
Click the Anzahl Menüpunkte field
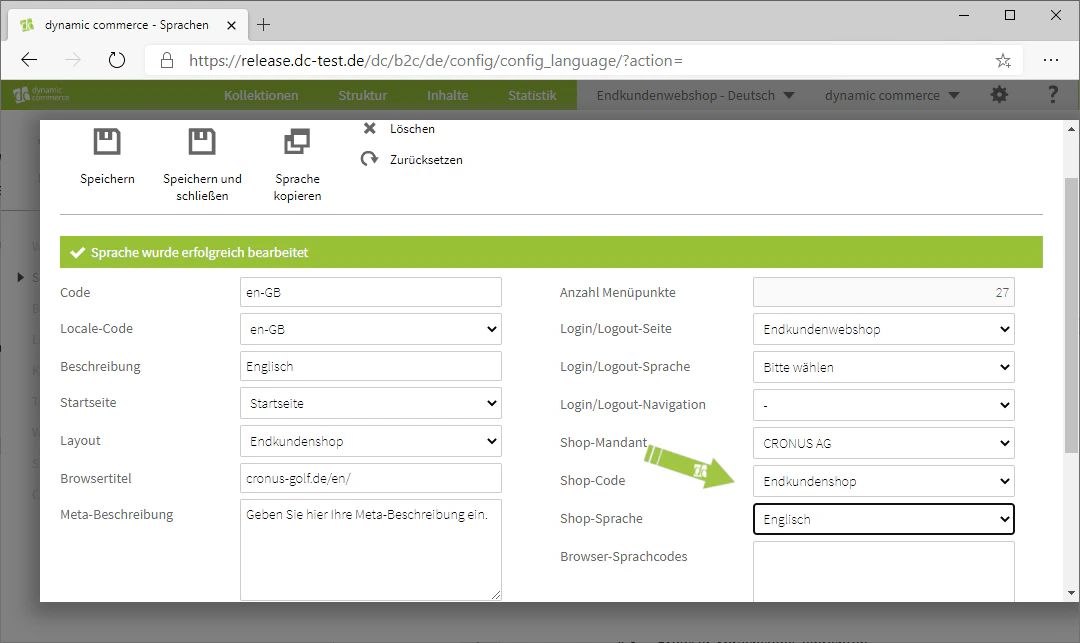click(x=884, y=292)
